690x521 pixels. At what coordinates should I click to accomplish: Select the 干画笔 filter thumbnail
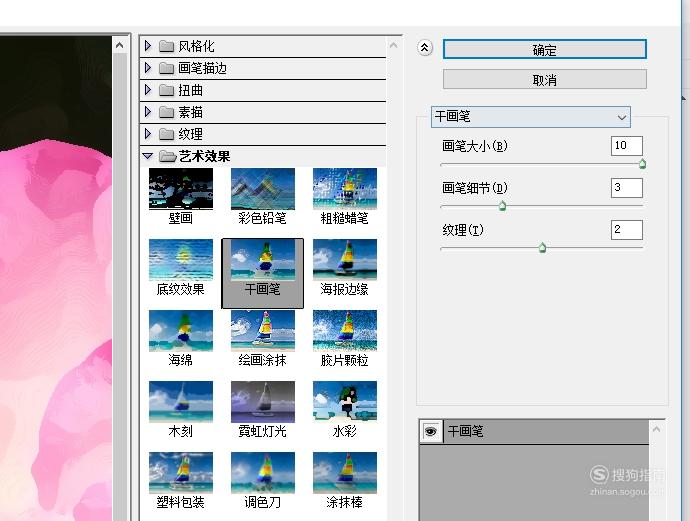[x=263, y=260]
